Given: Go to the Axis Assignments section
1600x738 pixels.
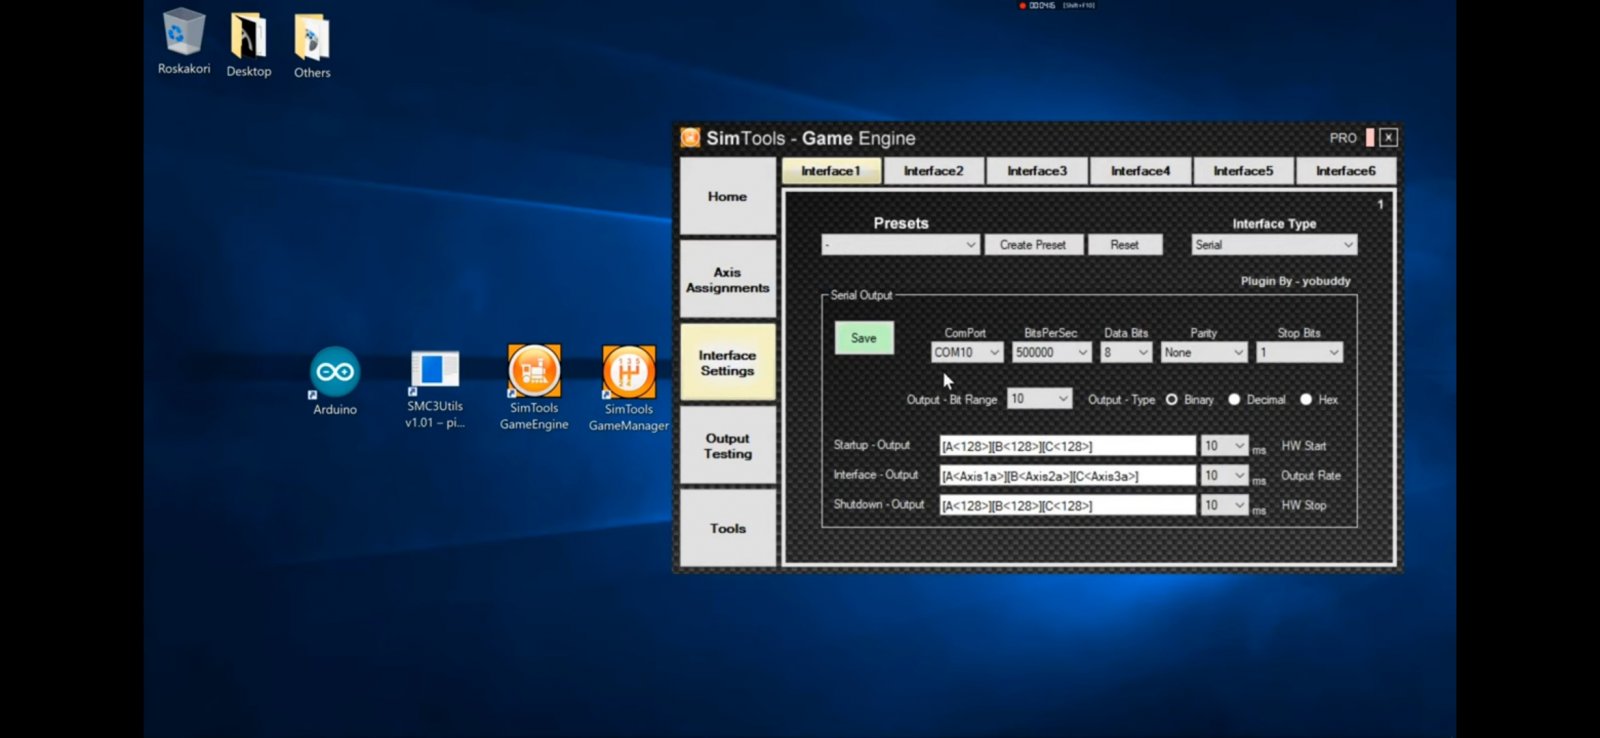Looking at the screenshot, I should [x=727, y=280].
